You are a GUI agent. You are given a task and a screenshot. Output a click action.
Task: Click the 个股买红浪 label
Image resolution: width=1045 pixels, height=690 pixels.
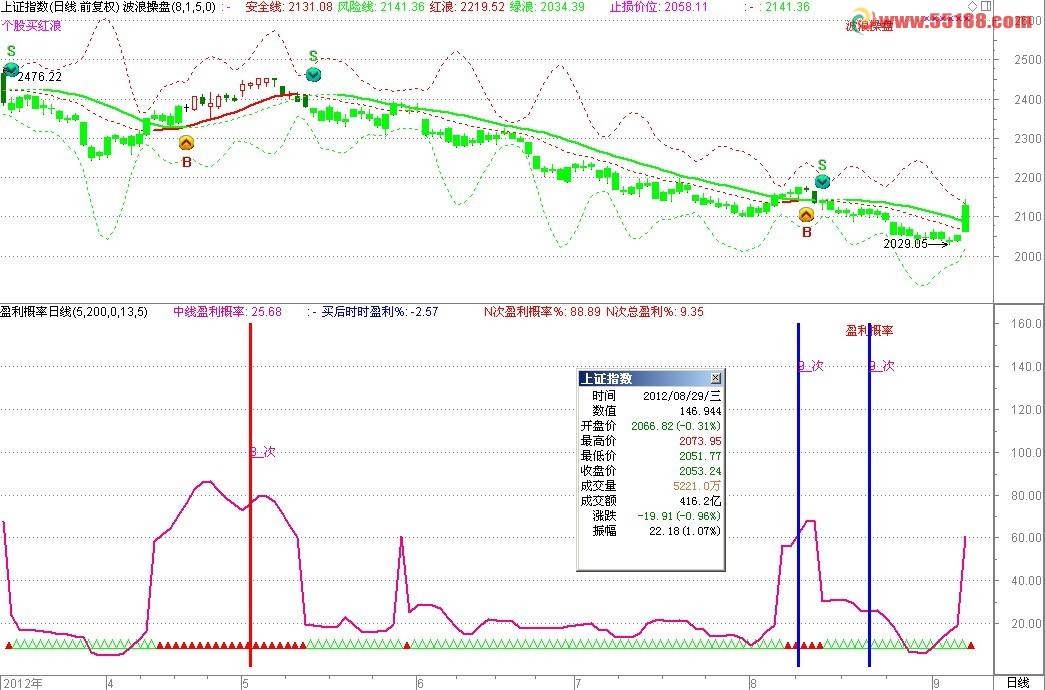coord(31,26)
